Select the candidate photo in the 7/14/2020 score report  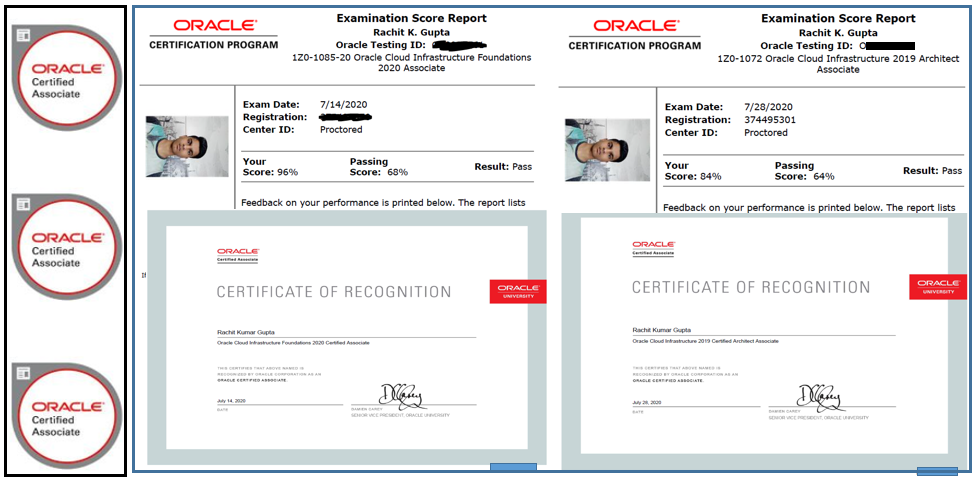(x=187, y=147)
